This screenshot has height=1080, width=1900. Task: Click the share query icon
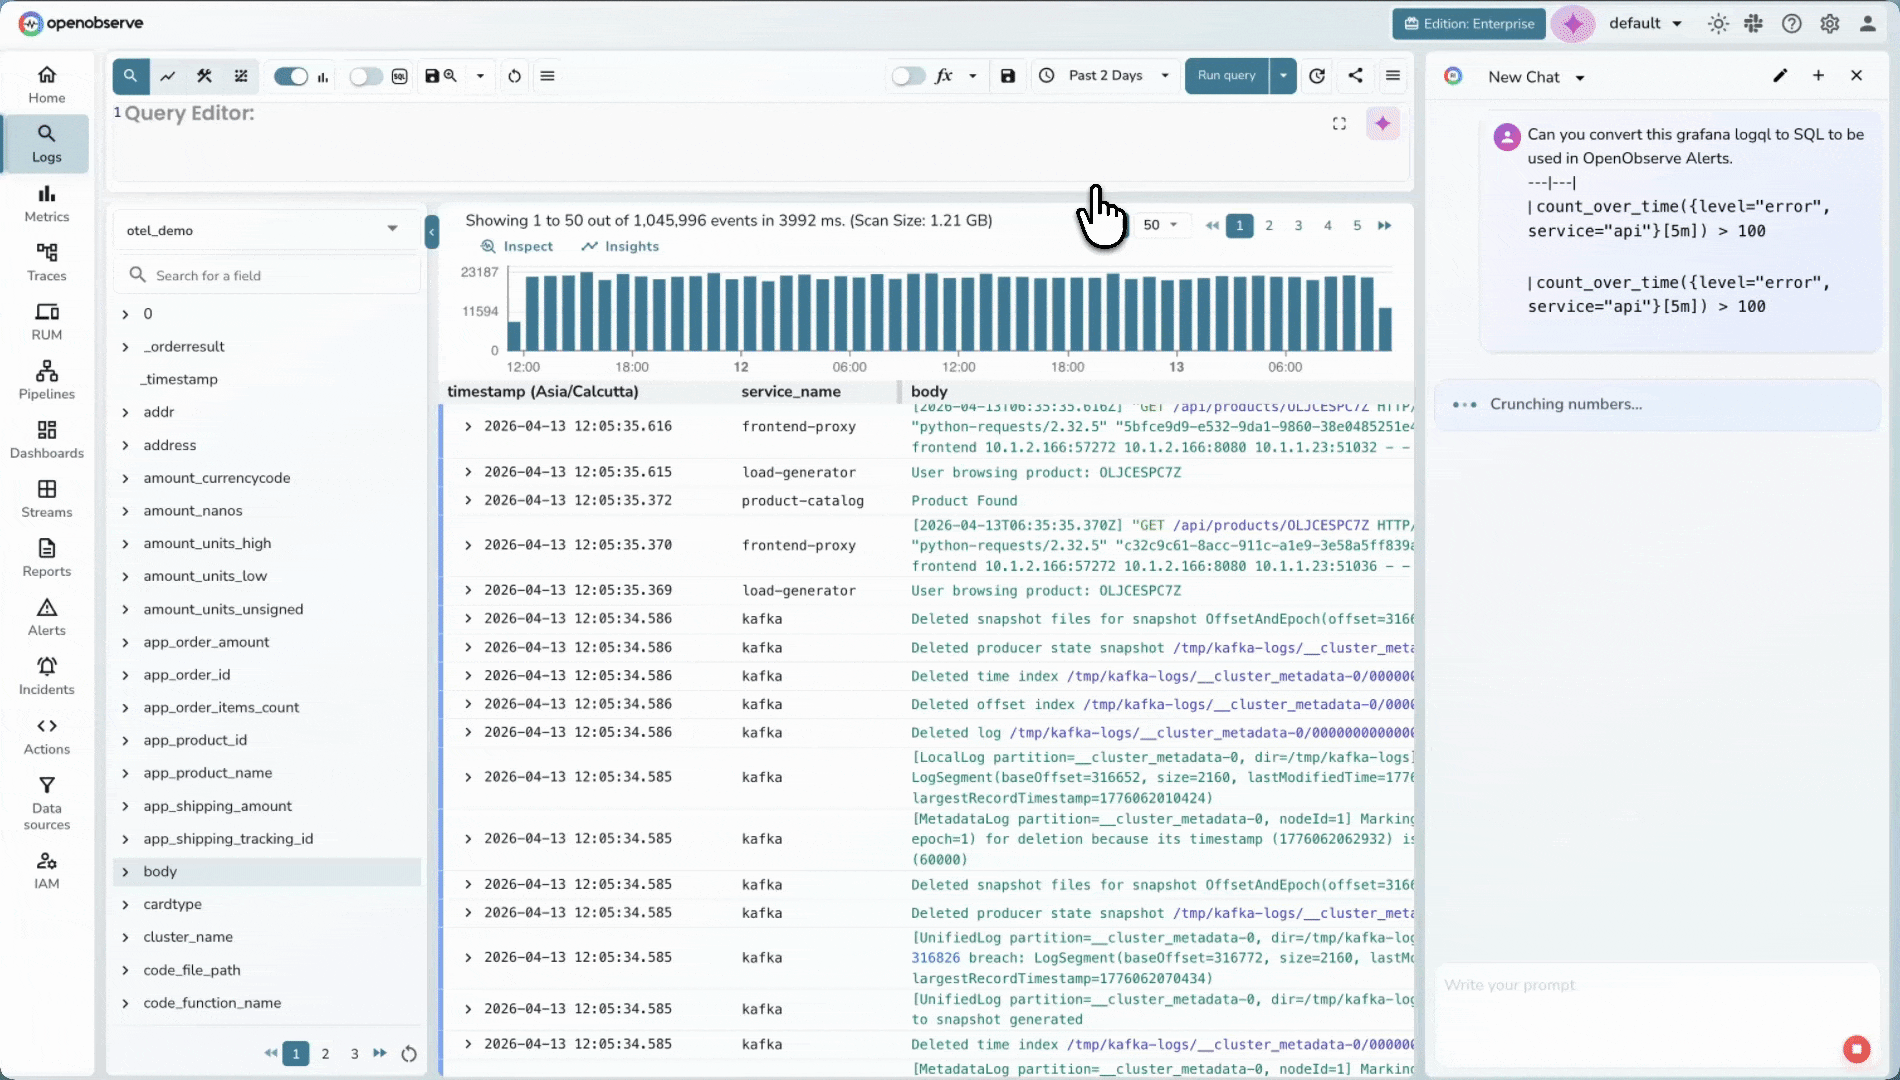[1355, 76]
